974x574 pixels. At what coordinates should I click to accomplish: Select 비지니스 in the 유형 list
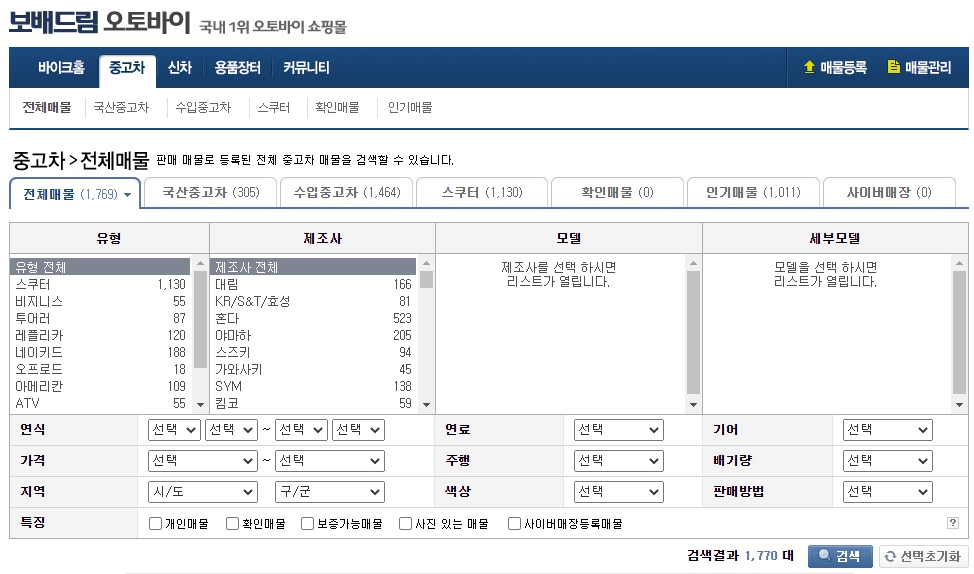[100, 301]
